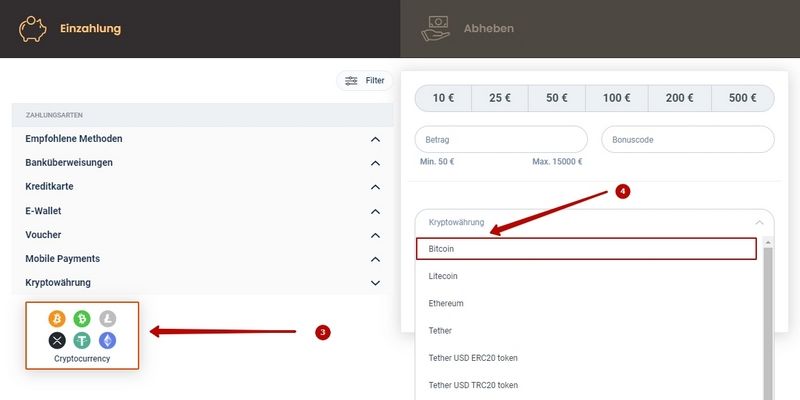Screen dimensions: 800x400
Task: Select Ethereum in the dropdown list
Action: click(x=446, y=303)
